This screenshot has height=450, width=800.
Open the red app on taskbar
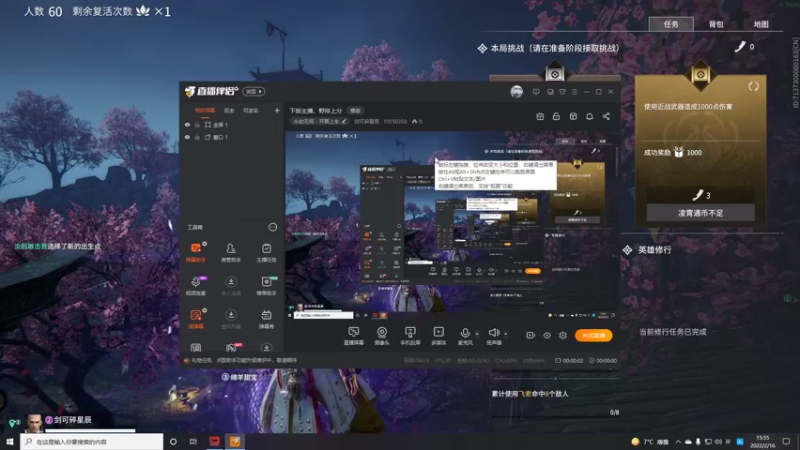[214, 441]
